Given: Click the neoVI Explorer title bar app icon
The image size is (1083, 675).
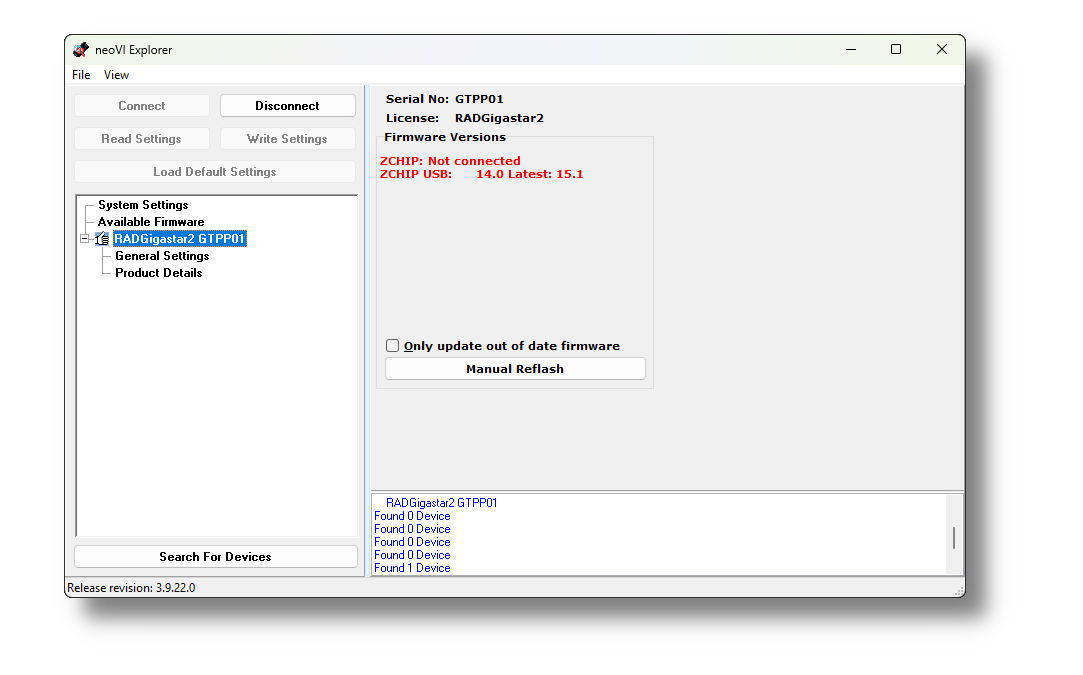Looking at the screenshot, I should tap(80, 49).
